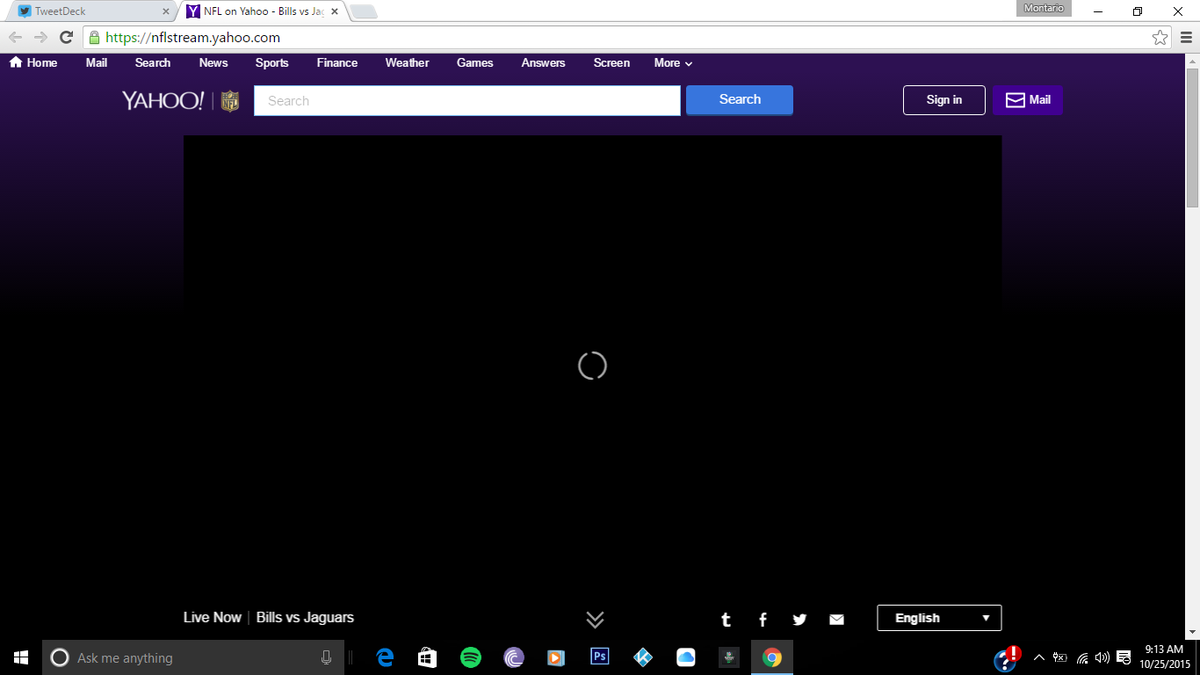The width and height of the screenshot is (1200, 675).
Task: Go forward in the browser
Action: click(x=41, y=37)
